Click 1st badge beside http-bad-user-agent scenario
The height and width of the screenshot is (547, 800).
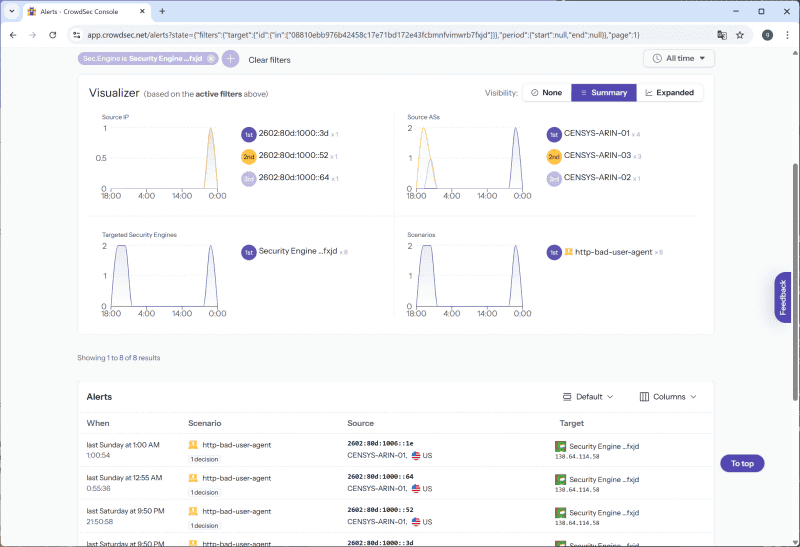point(554,253)
